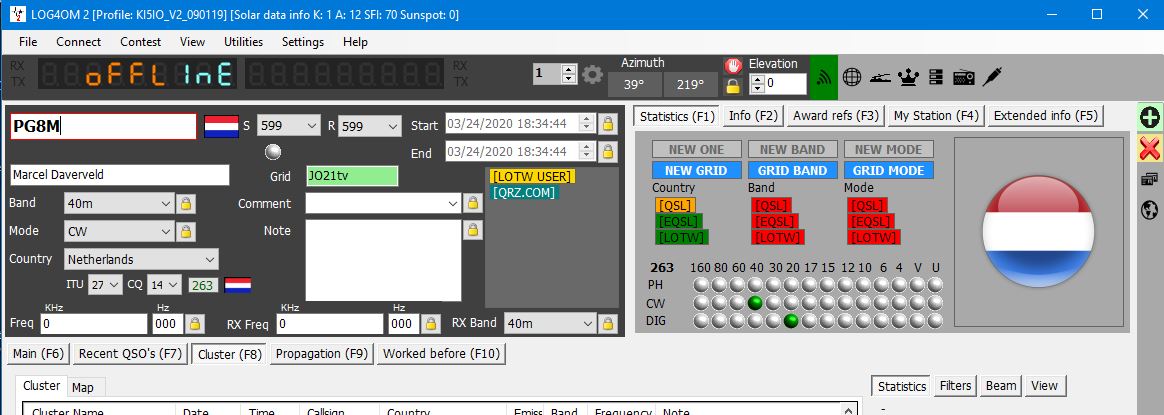The height and width of the screenshot is (415, 1164).
Task: Open the radio icon in toolbar
Action: pyautogui.click(x=963, y=76)
